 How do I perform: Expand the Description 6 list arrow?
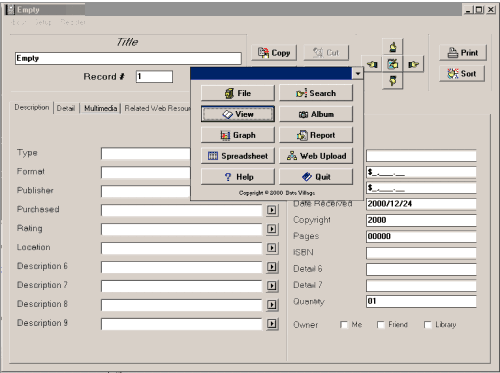click(272, 267)
